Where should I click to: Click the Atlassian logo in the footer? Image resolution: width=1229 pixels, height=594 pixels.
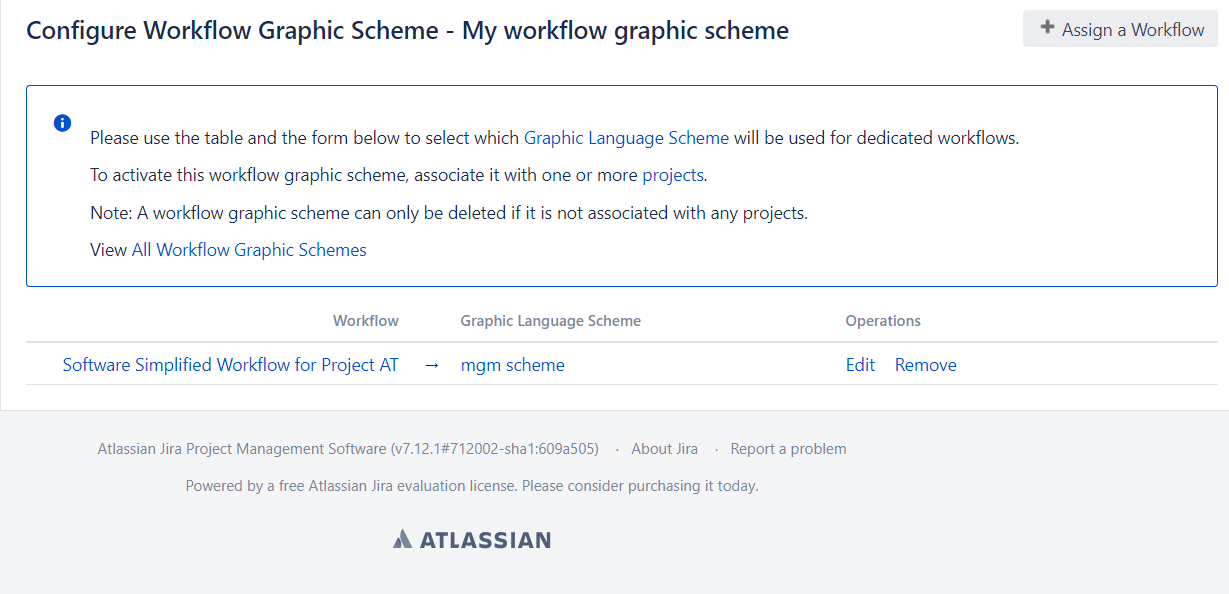(472, 540)
